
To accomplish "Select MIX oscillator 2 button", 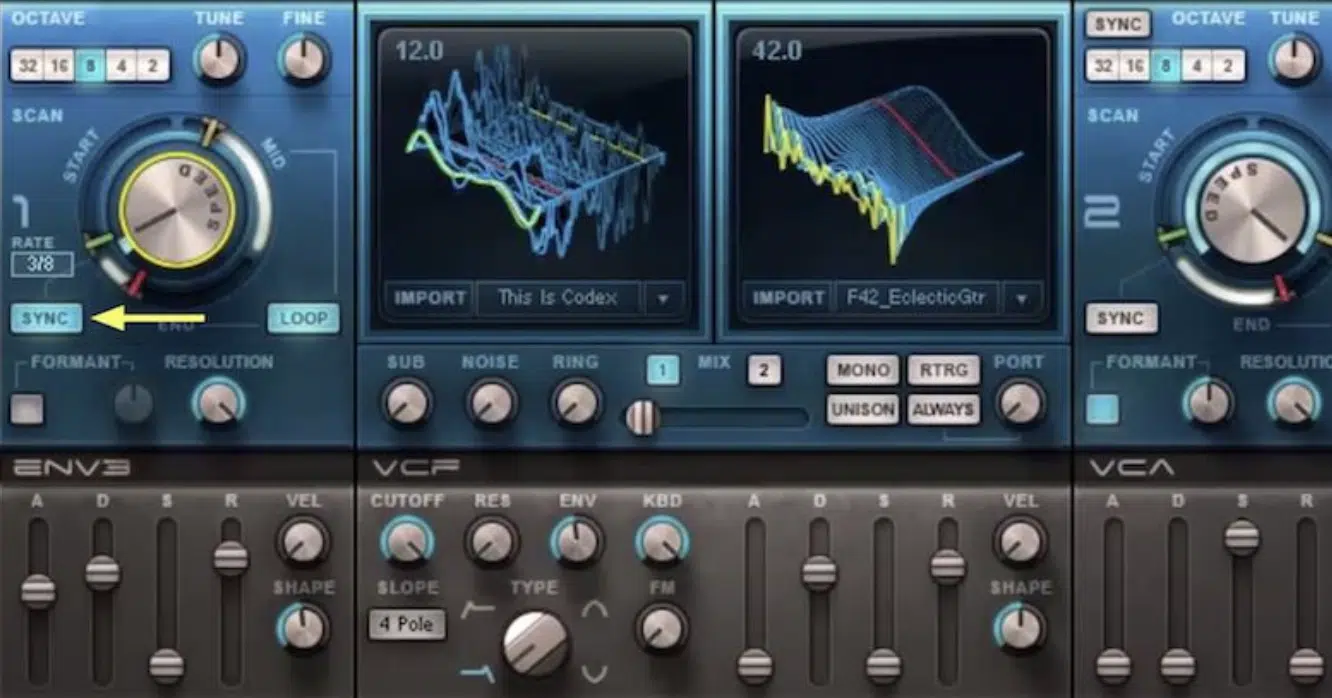I will (x=764, y=371).
